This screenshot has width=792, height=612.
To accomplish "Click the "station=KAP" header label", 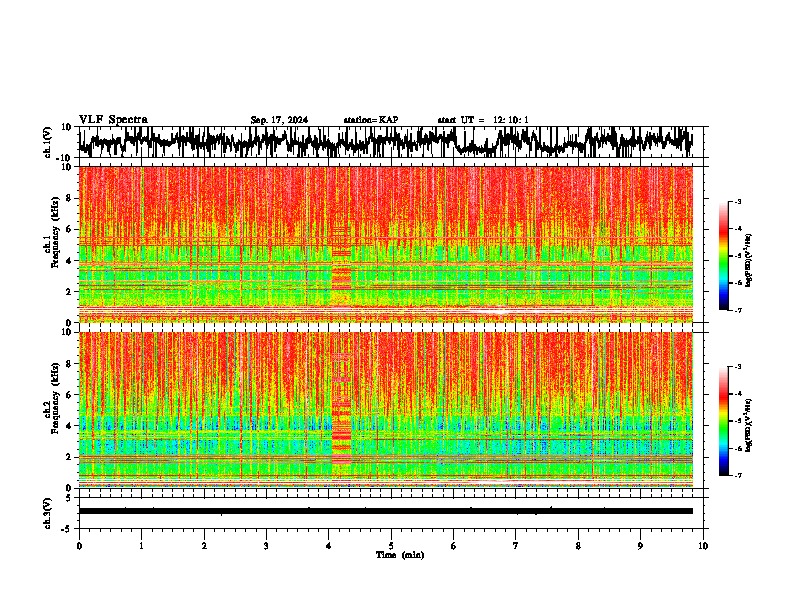I will tap(371, 120).
